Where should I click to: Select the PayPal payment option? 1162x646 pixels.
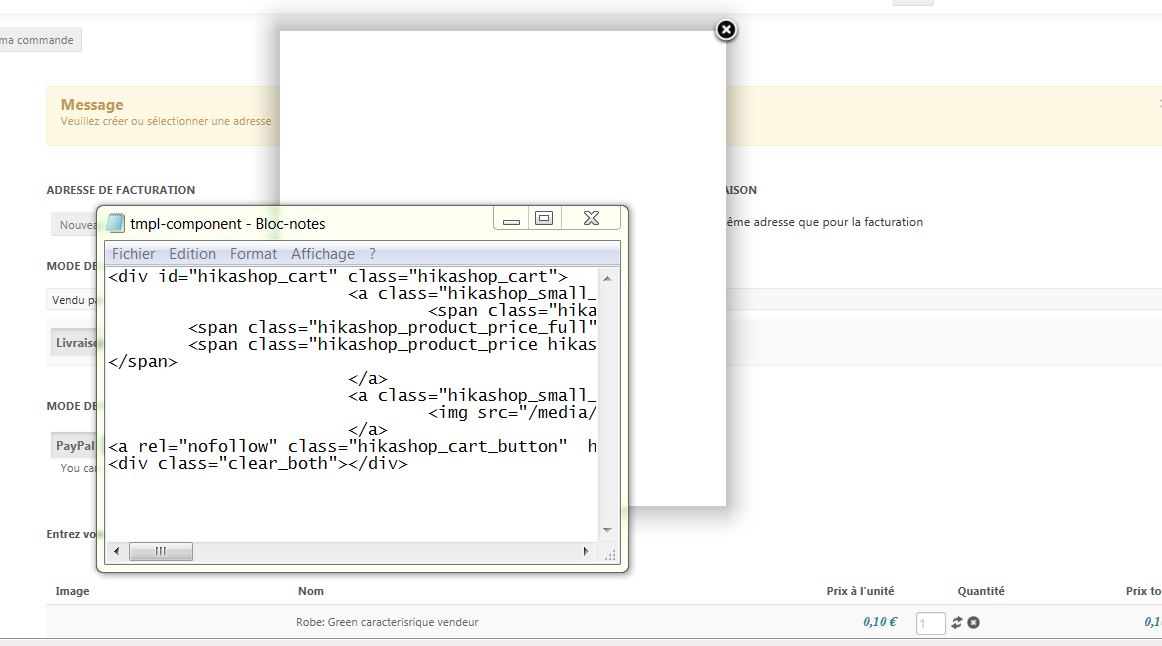click(74, 445)
